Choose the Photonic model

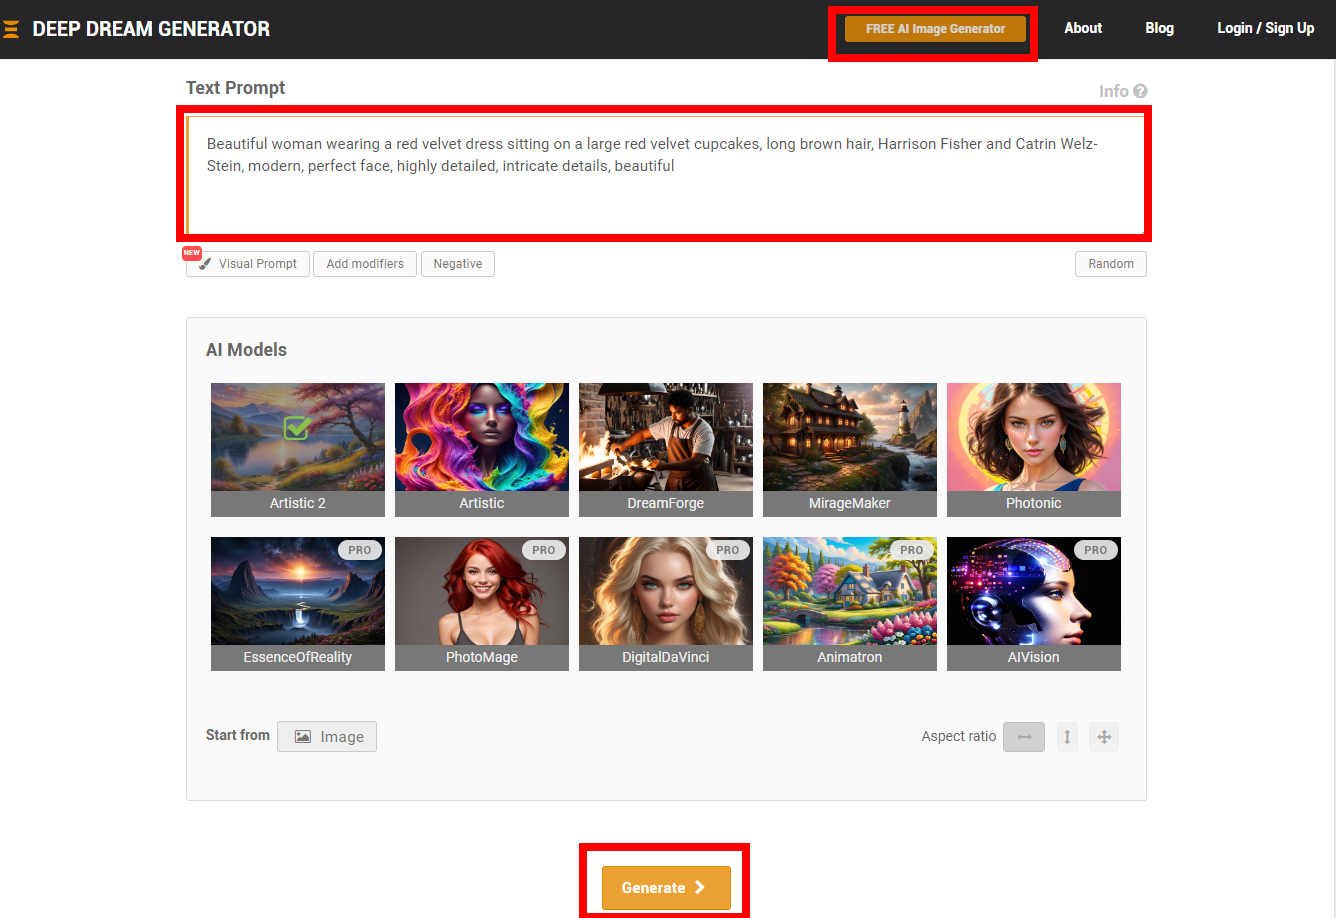(1034, 449)
